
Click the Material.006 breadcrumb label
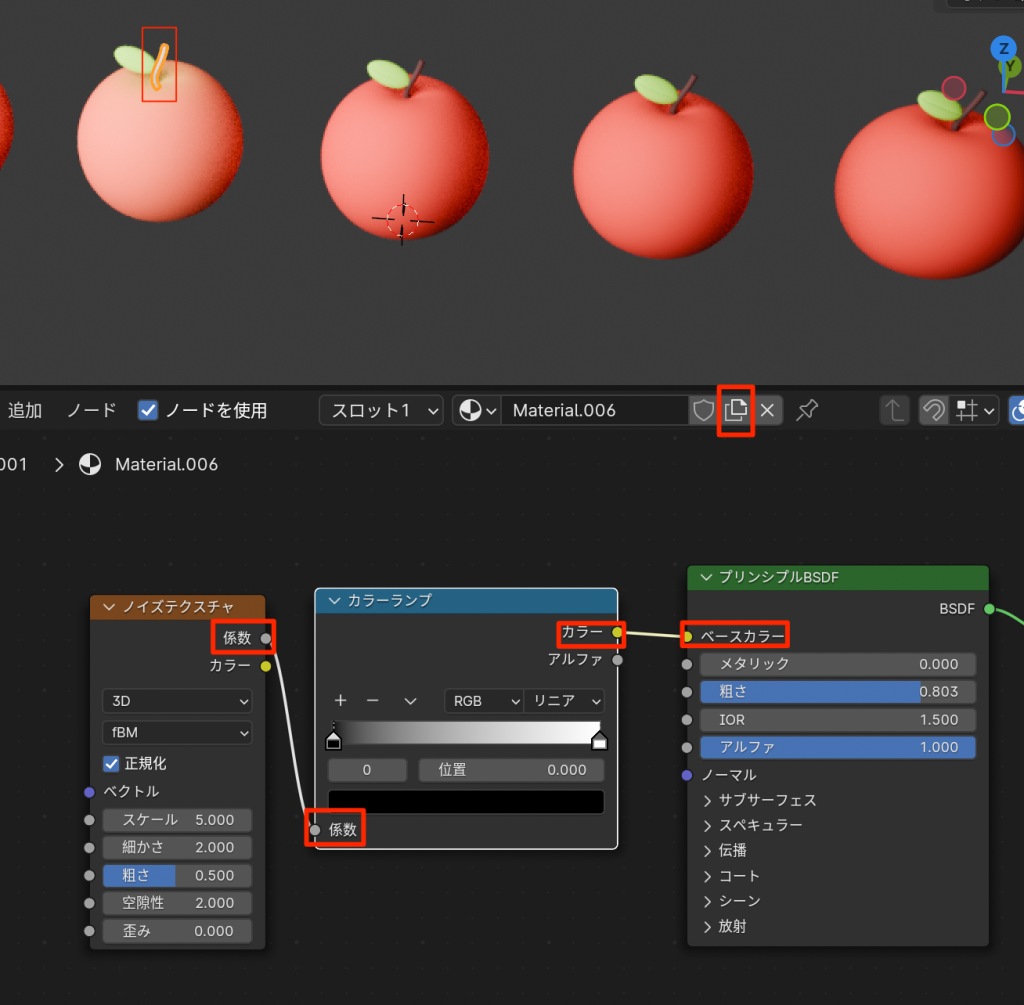coord(165,464)
